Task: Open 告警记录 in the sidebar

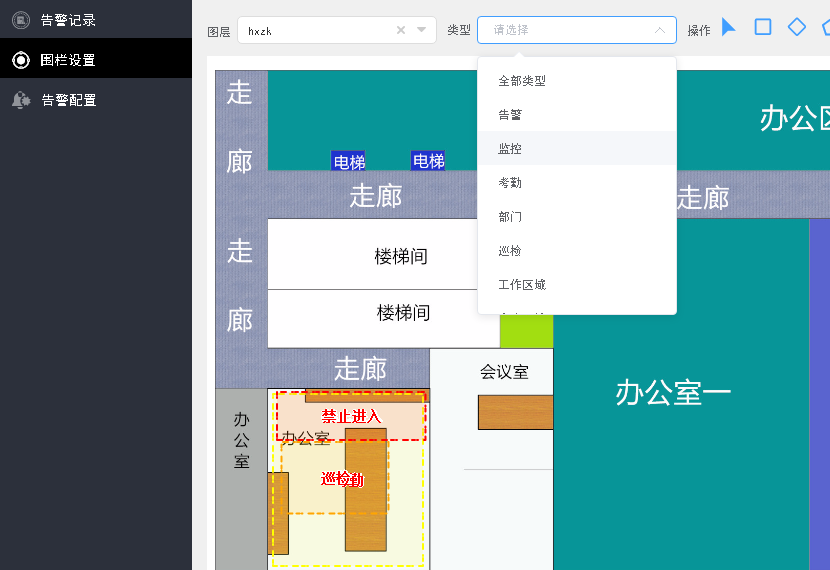Action: (95, 20)
